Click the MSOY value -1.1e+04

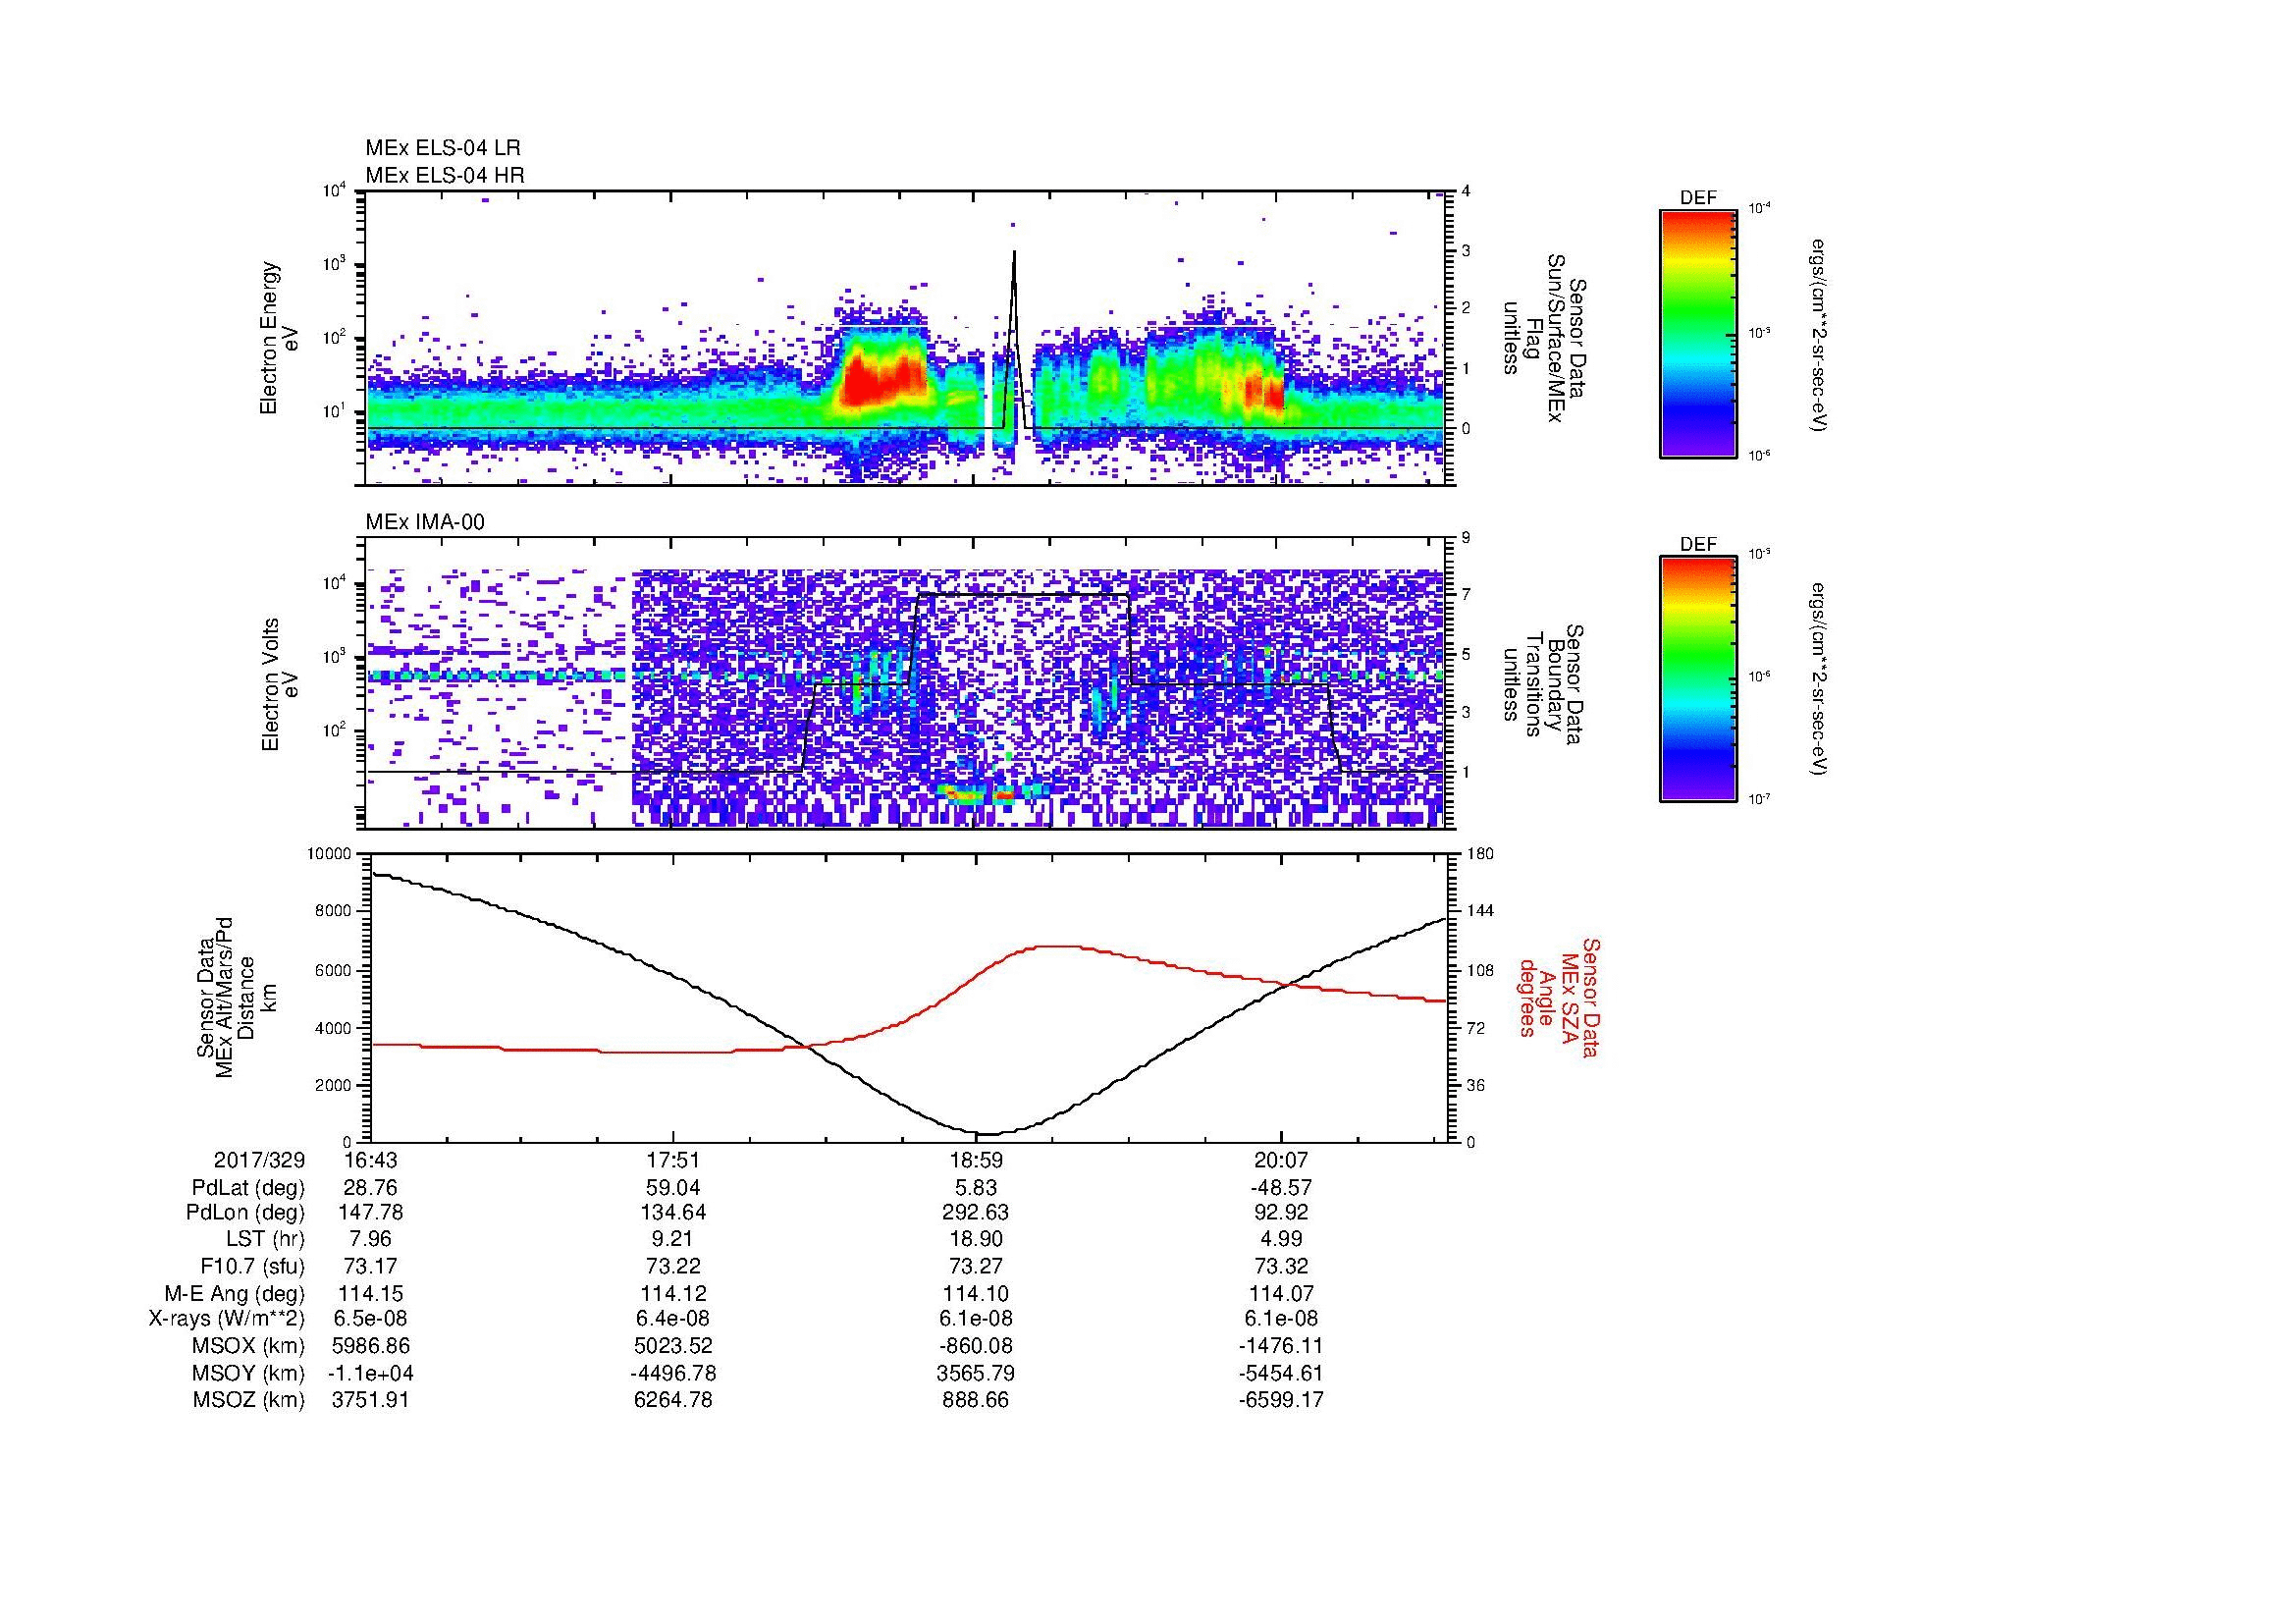tap(371, 1373)
